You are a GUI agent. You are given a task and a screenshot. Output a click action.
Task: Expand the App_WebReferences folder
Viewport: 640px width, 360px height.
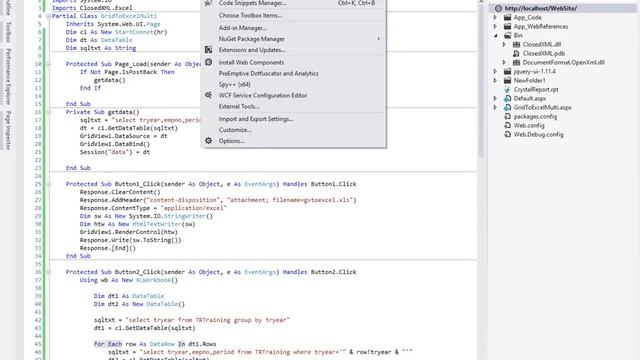coord(496,27)
